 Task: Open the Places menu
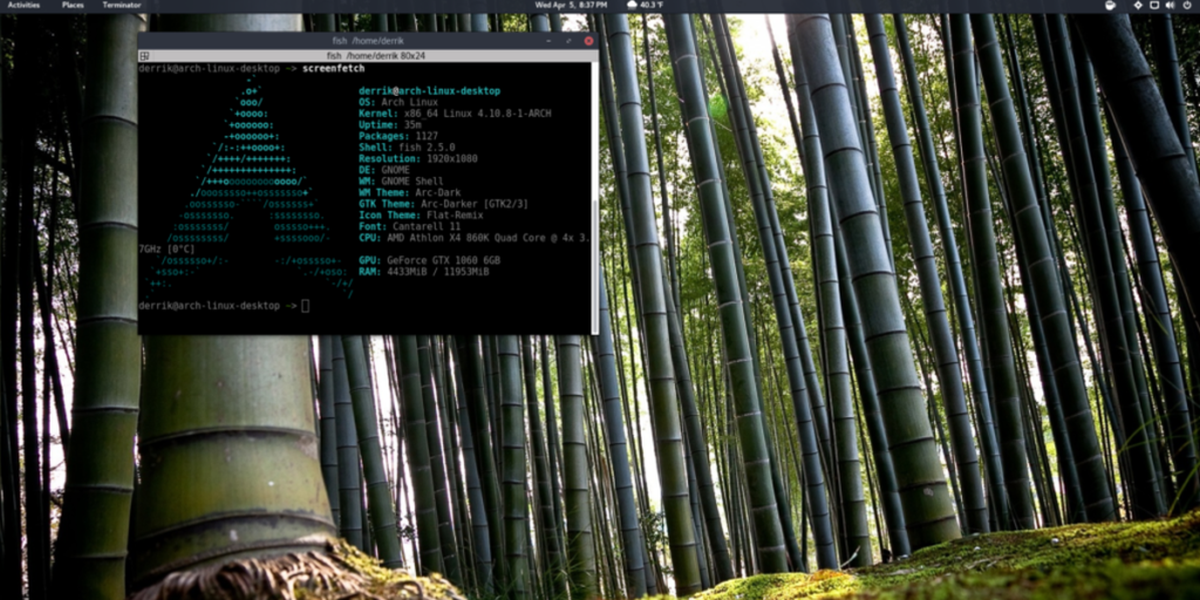[x=73, y=6]
